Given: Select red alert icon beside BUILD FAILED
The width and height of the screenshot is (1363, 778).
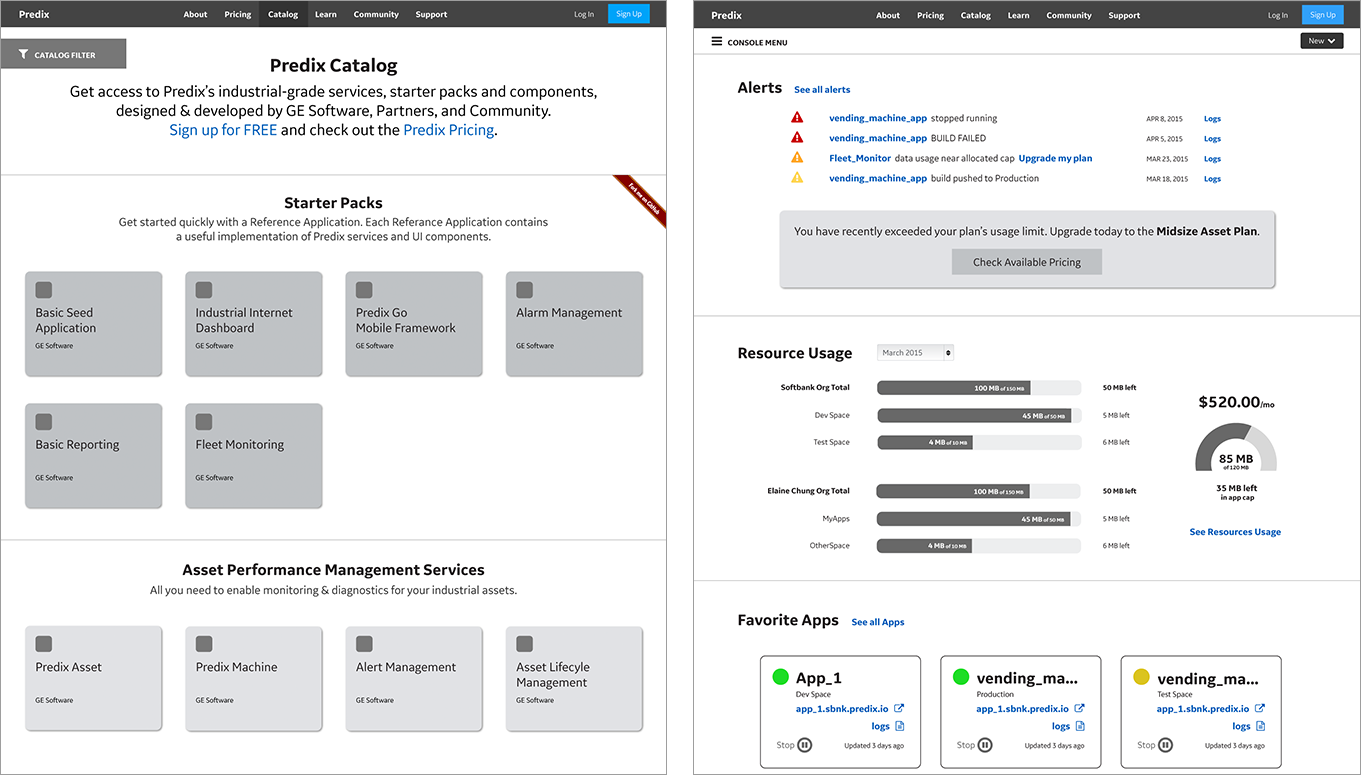Looking at the screenshot, I should 797,138.
